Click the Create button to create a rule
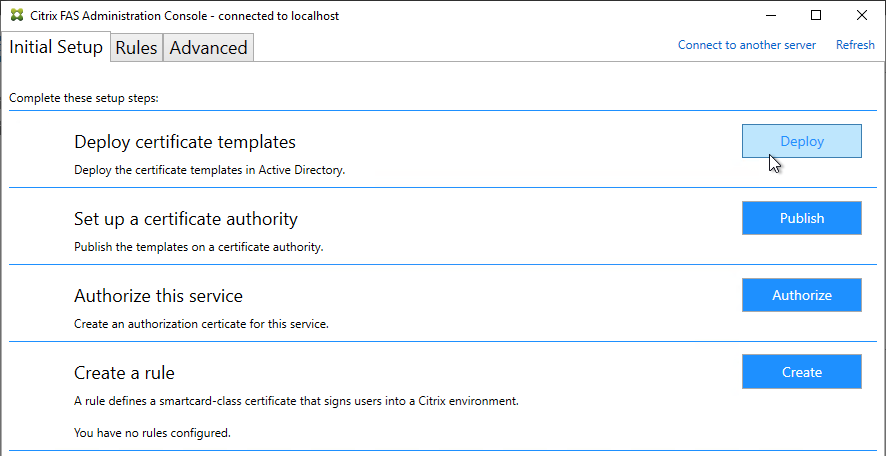This screenshot has width=886, height=456. point(801,372)
